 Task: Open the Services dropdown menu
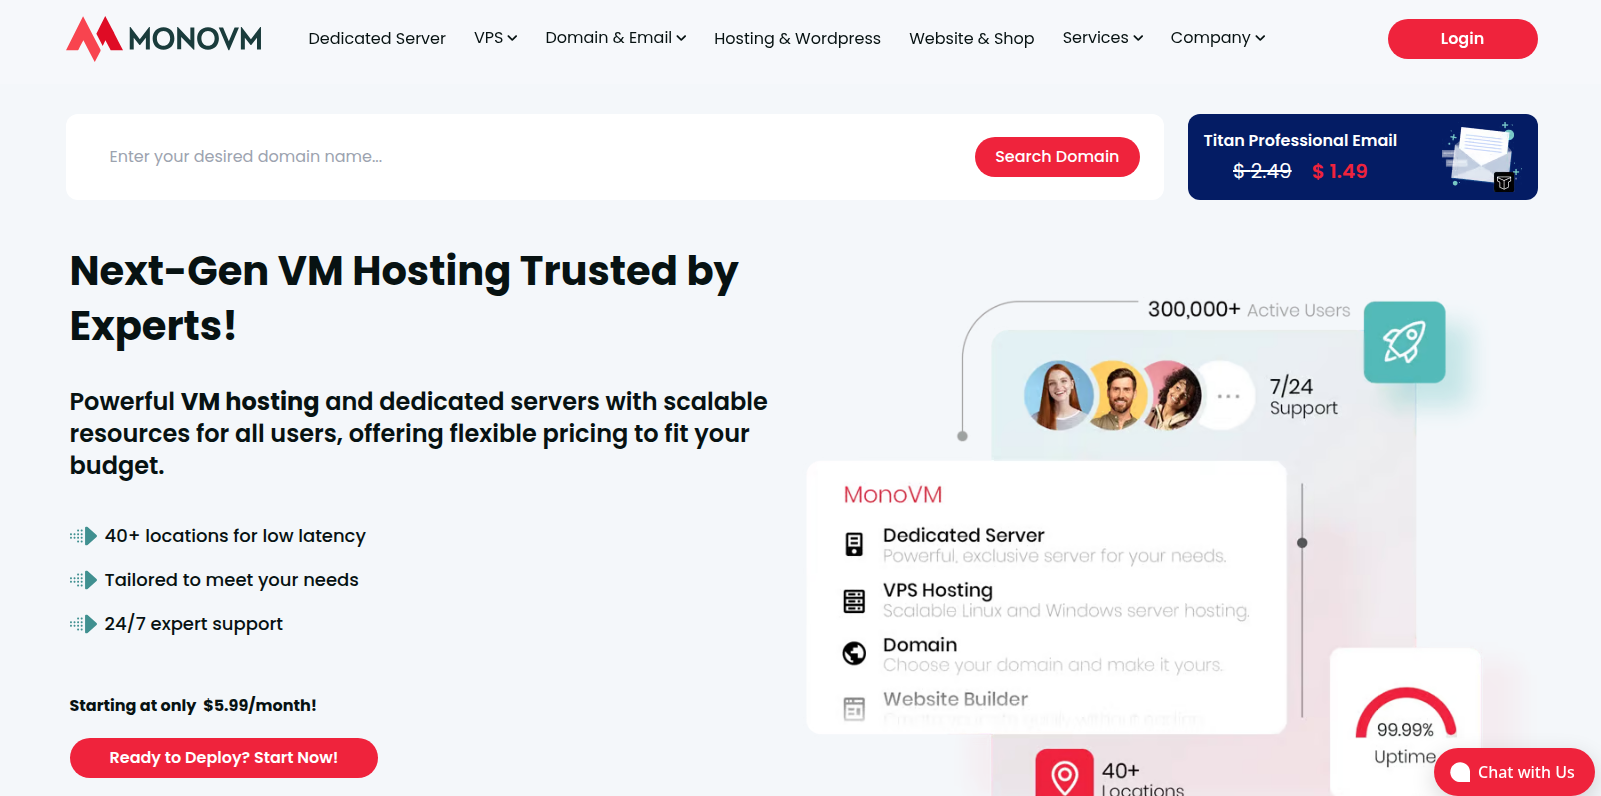[1102, 38]
